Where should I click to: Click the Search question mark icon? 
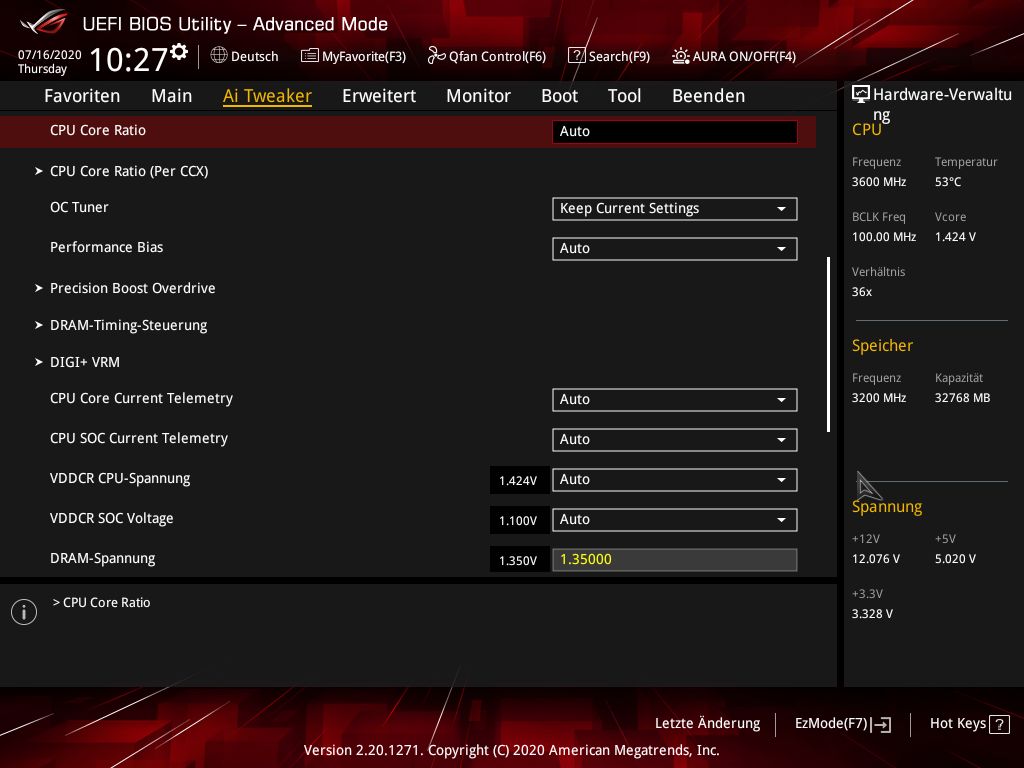point(576,56)
